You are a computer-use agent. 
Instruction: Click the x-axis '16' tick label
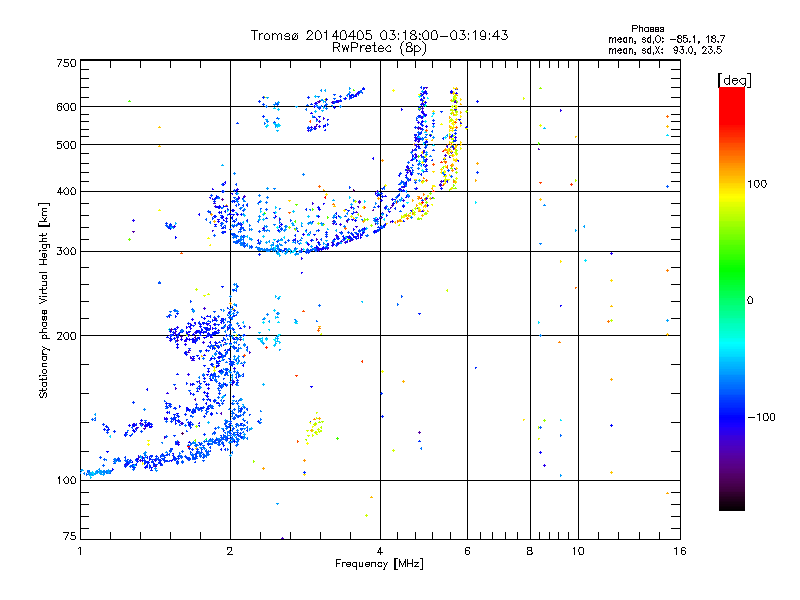[680, 551]
